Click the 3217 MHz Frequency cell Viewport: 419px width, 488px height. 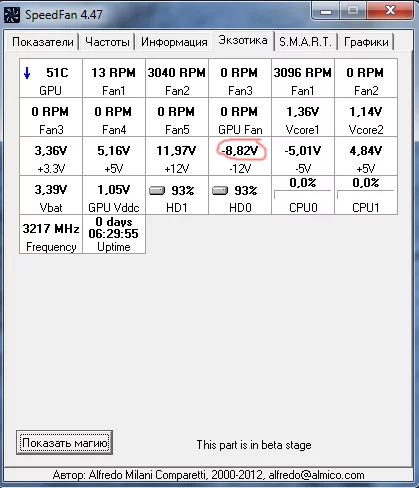point(51,234)
